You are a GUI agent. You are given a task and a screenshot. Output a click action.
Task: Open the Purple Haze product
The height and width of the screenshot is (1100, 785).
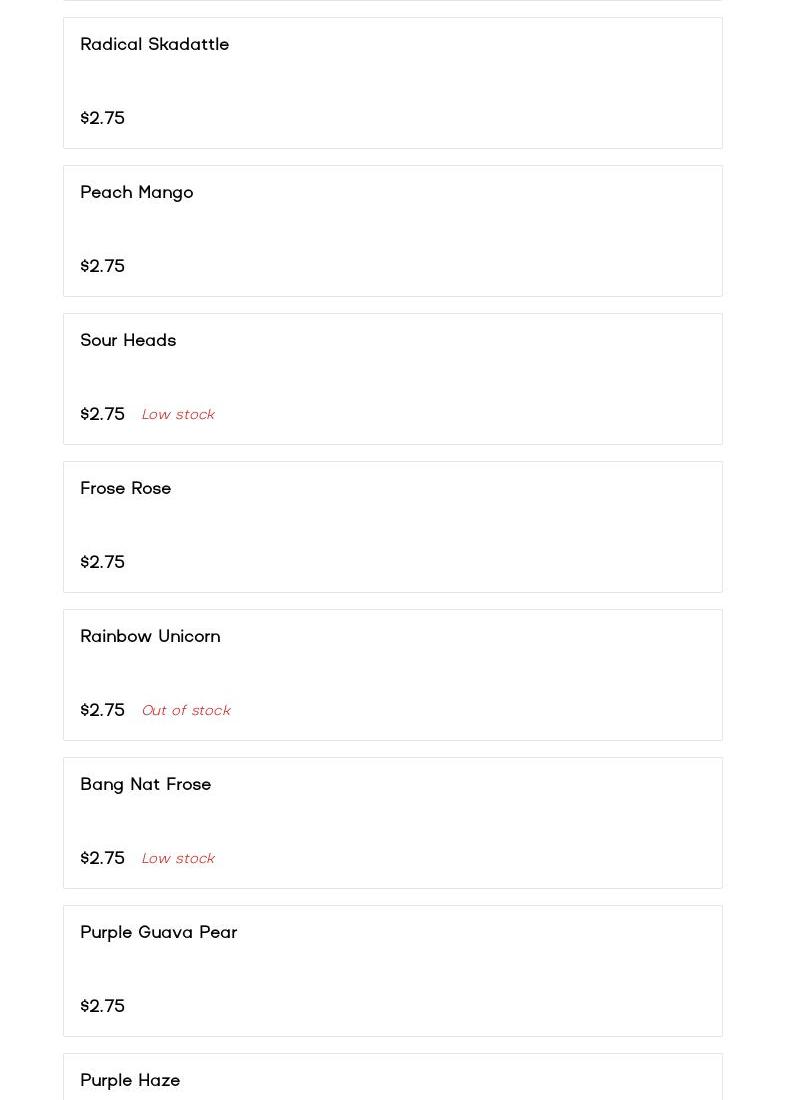tap(130, 1081)
